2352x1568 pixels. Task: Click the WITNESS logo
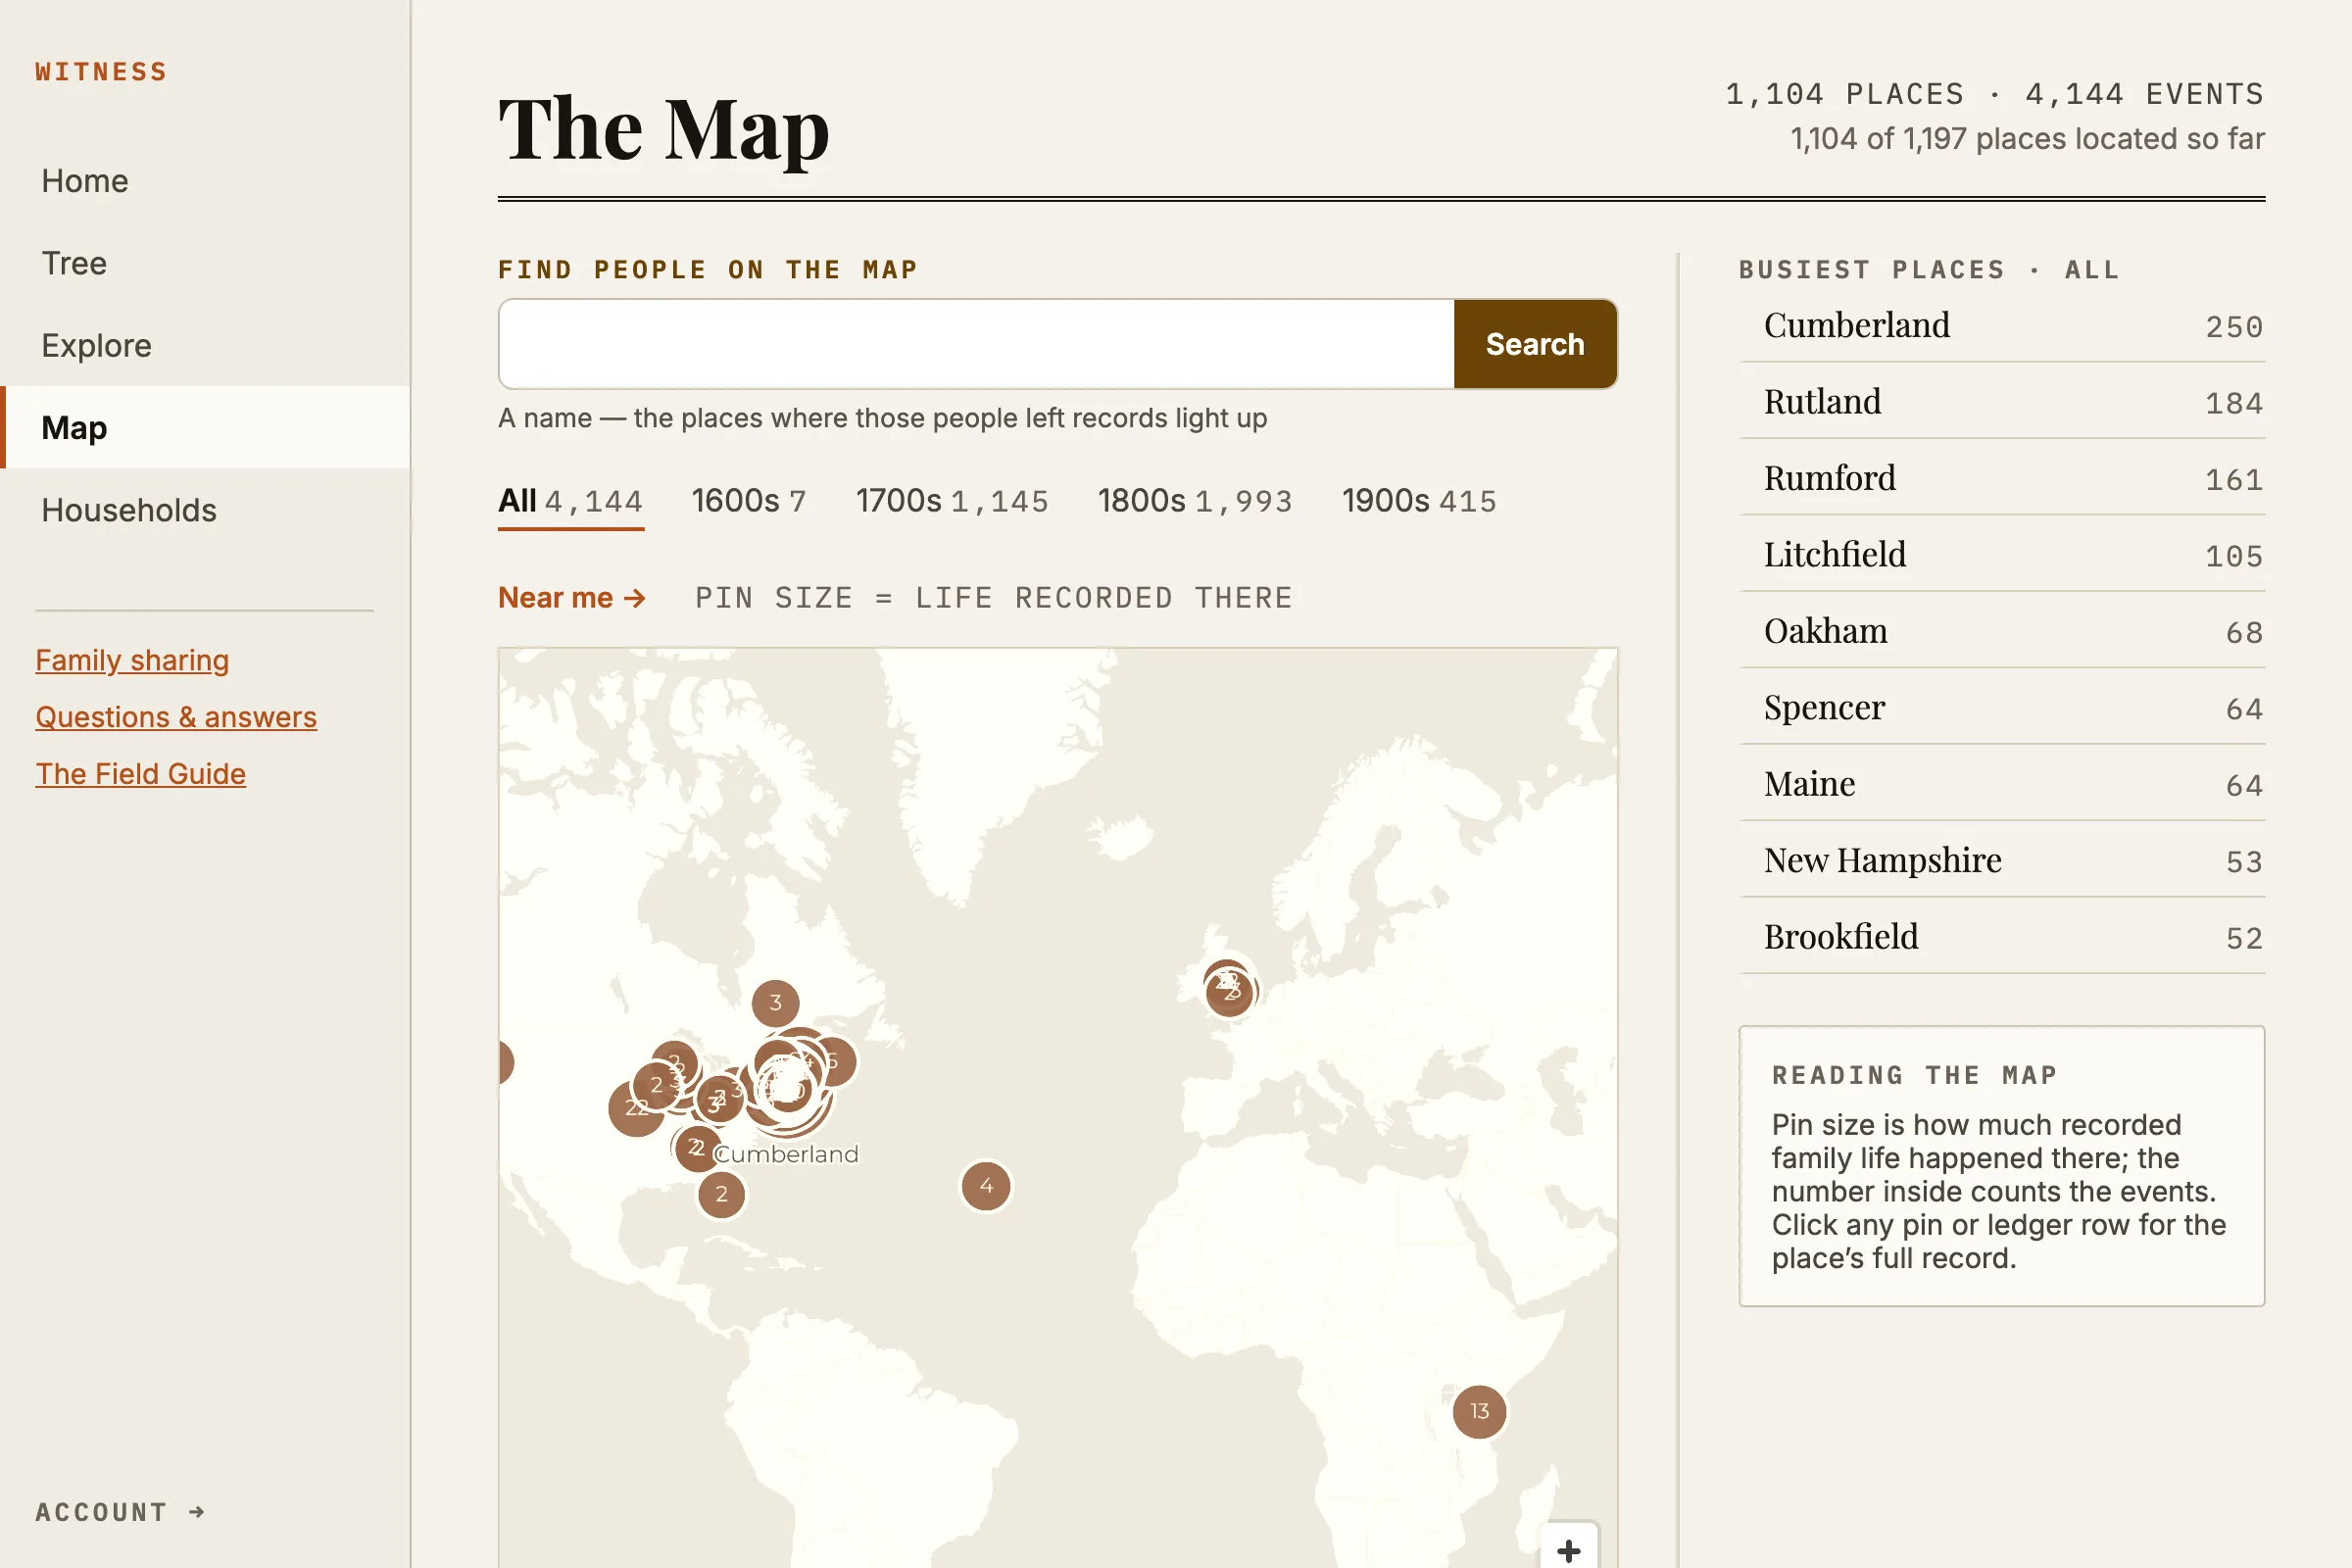(x=101, y=72)
